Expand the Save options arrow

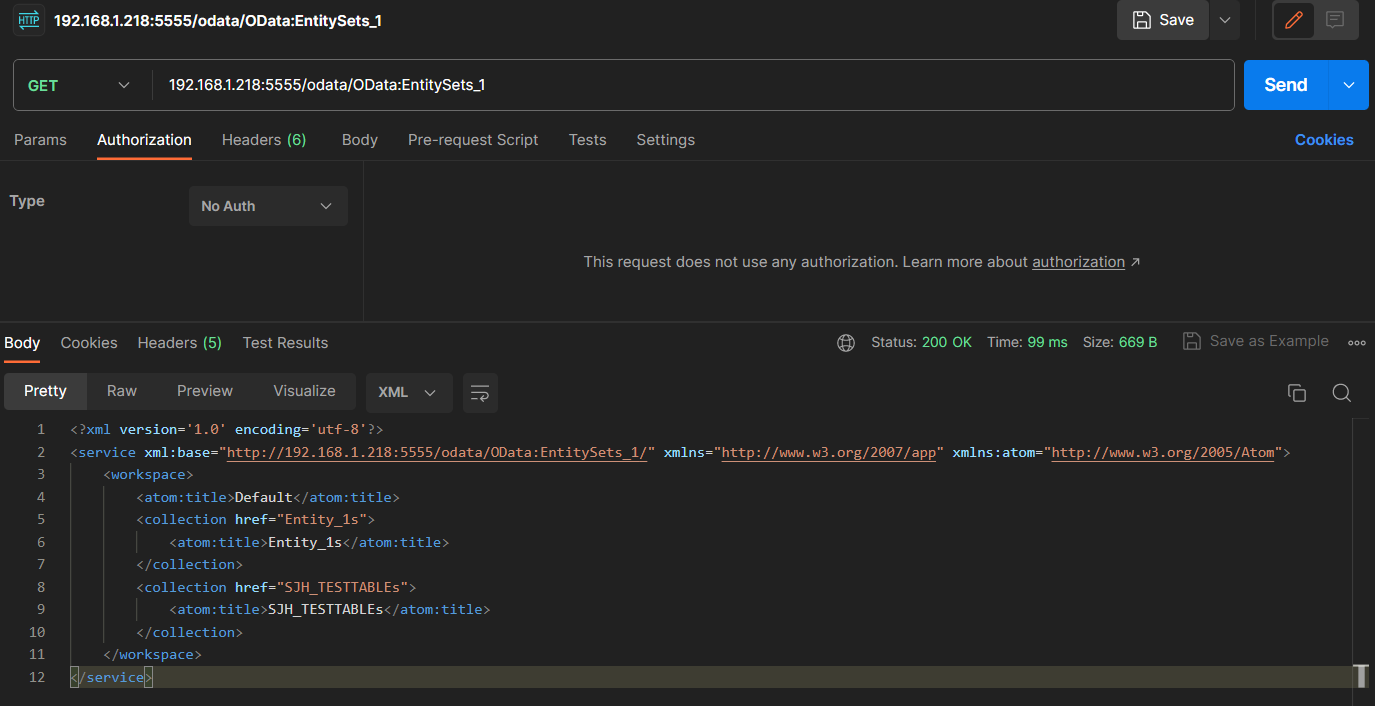(1225, 20)
